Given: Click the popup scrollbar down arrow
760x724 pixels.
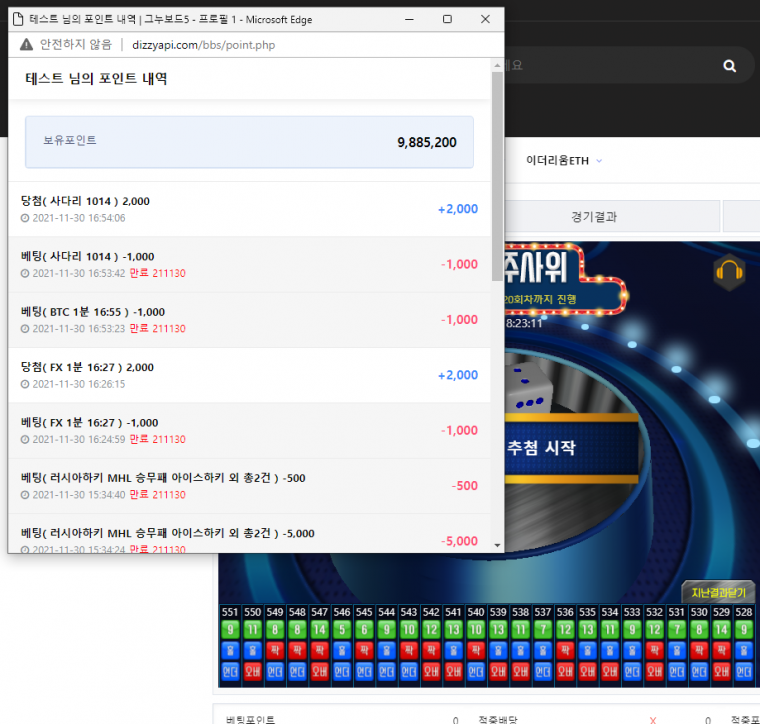Looking at the screenshot, I should pyautogui.click(x=497, y=545).
